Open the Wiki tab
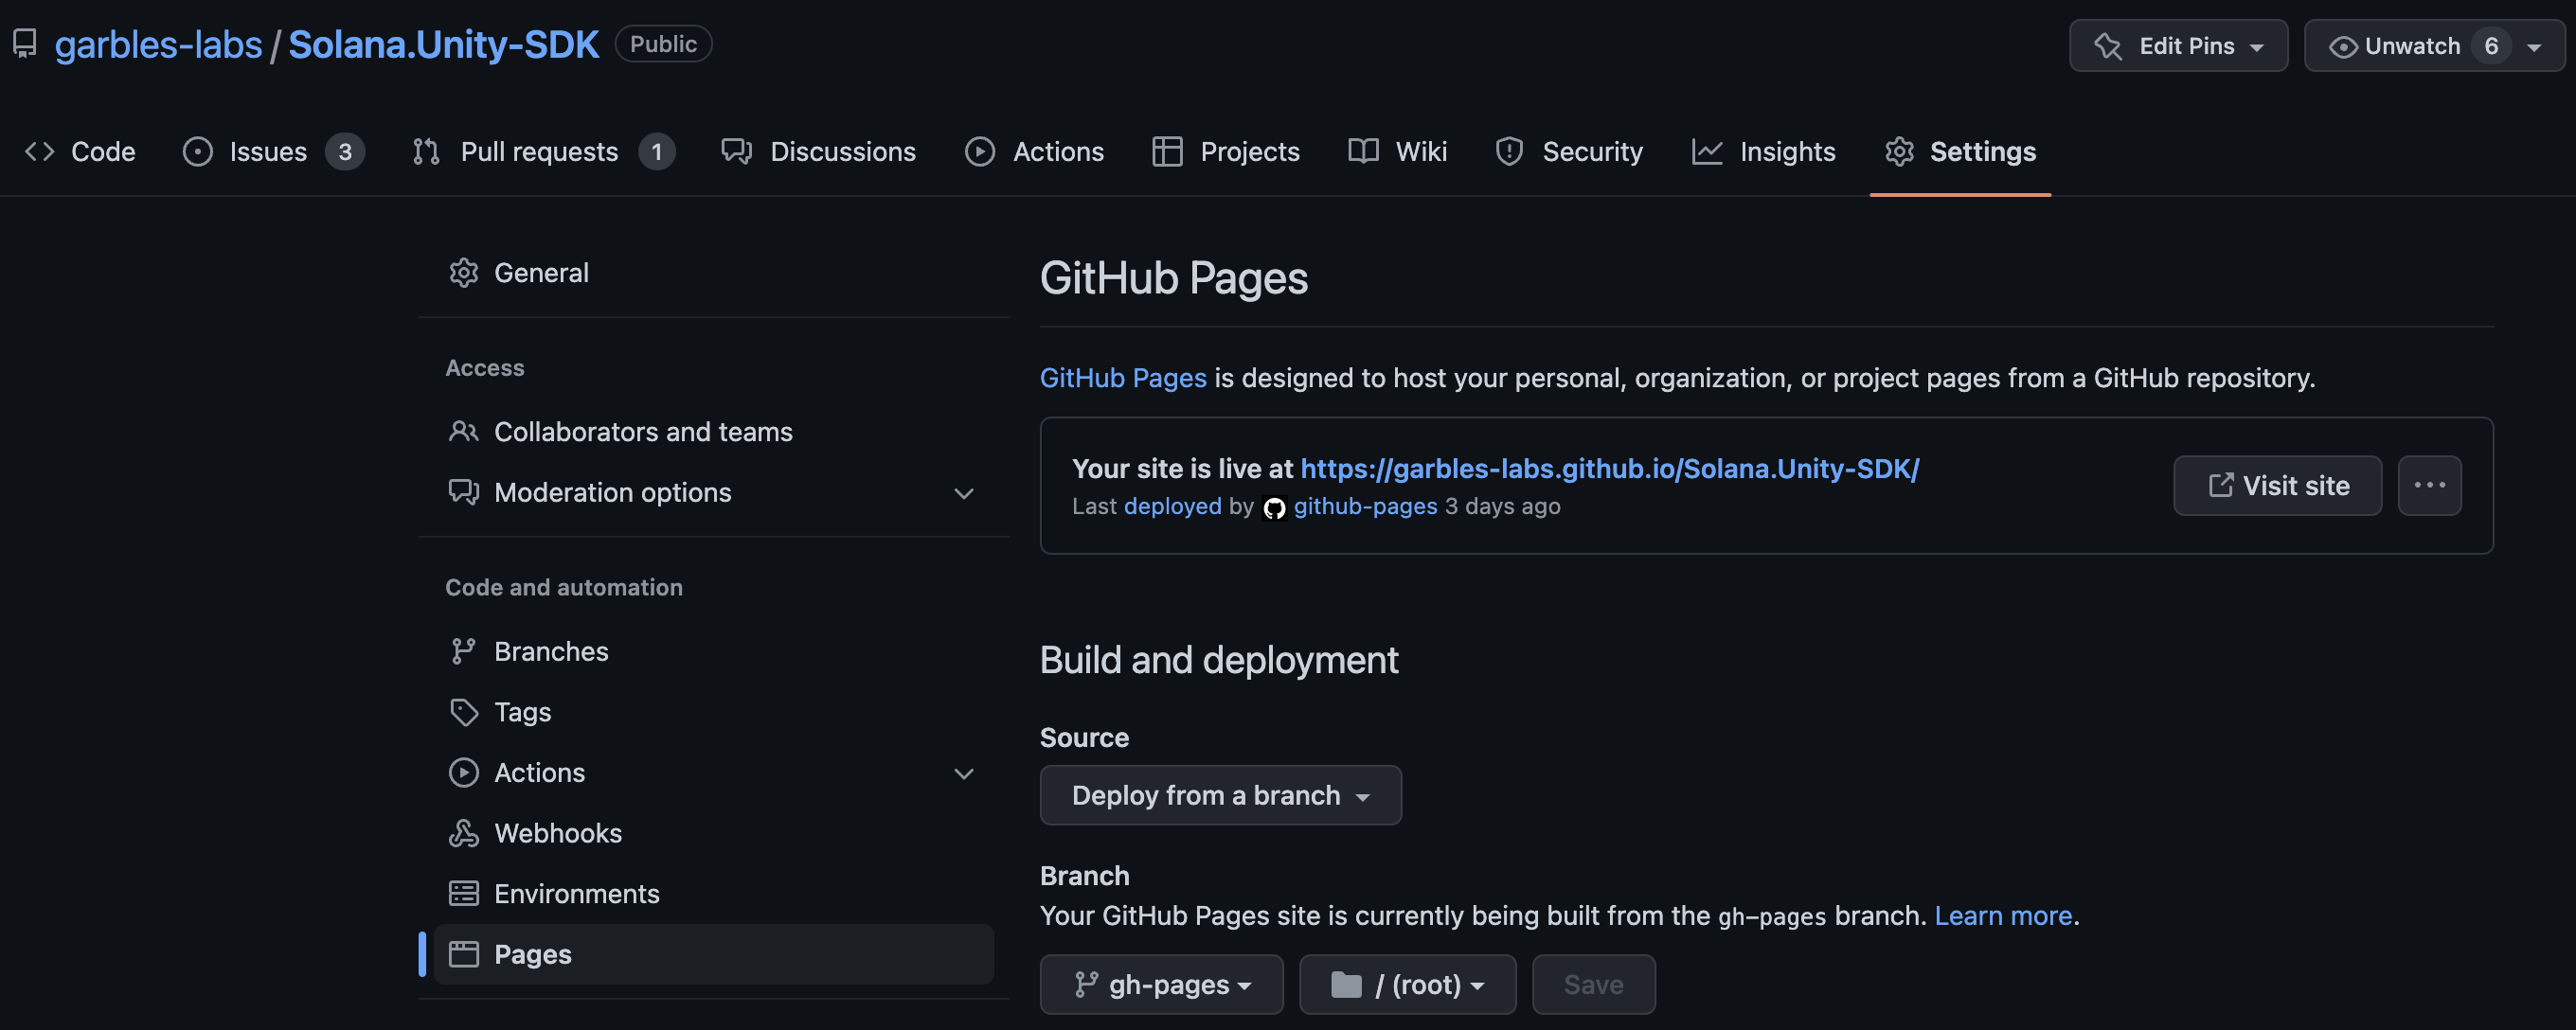 pyautogui.click(x=1397, y=151)
